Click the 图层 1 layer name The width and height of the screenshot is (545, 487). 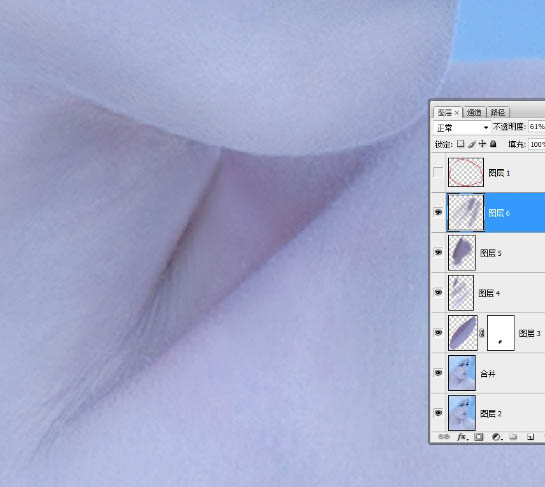pyautogui.click(x=499, y=173)
